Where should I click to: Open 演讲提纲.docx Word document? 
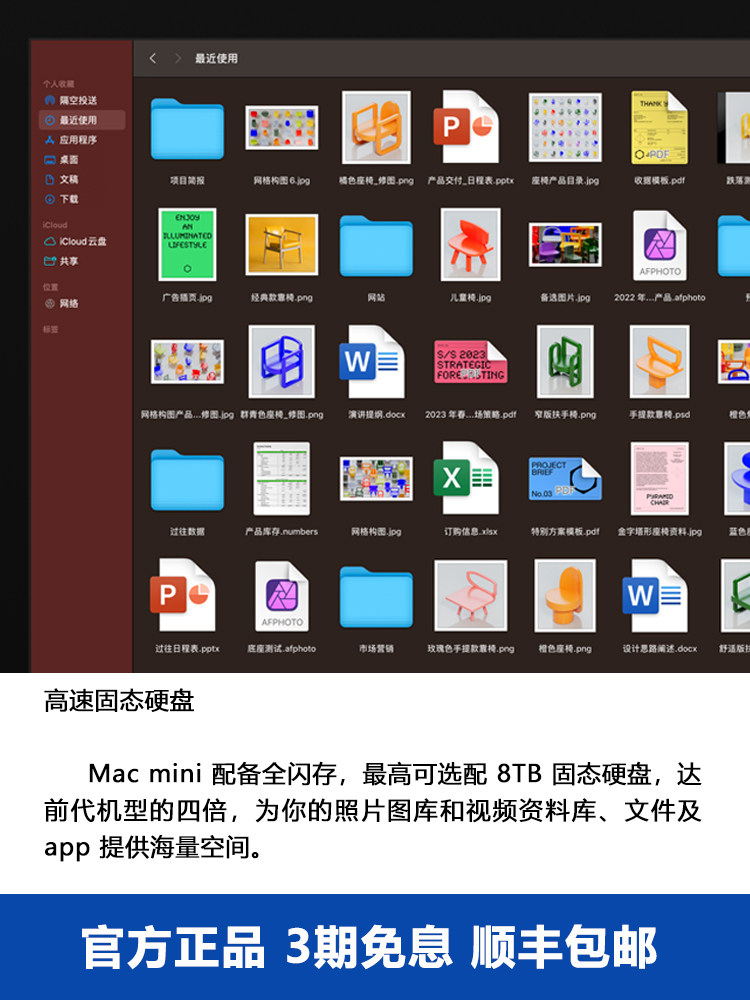tap(372, 362)
